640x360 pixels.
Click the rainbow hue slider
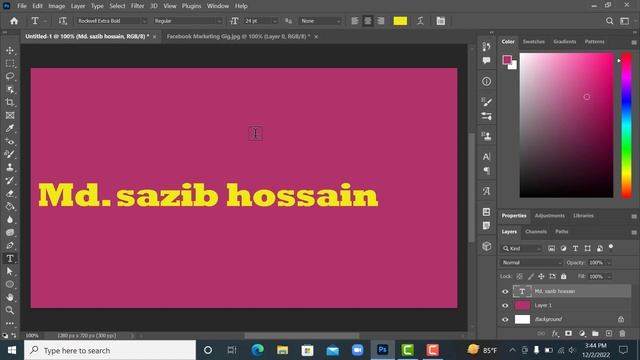point(627,126)
